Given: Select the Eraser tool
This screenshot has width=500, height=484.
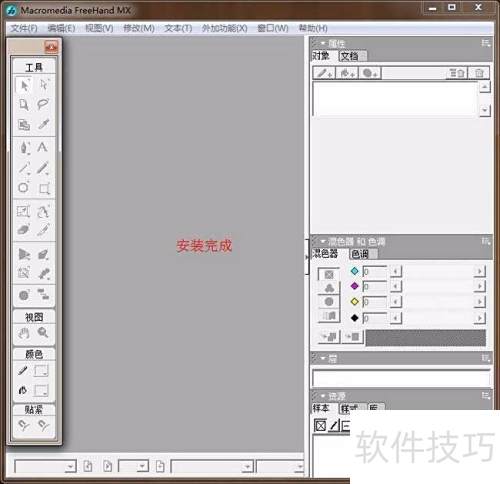Looking at the screenshot, I should pos(23,230).
